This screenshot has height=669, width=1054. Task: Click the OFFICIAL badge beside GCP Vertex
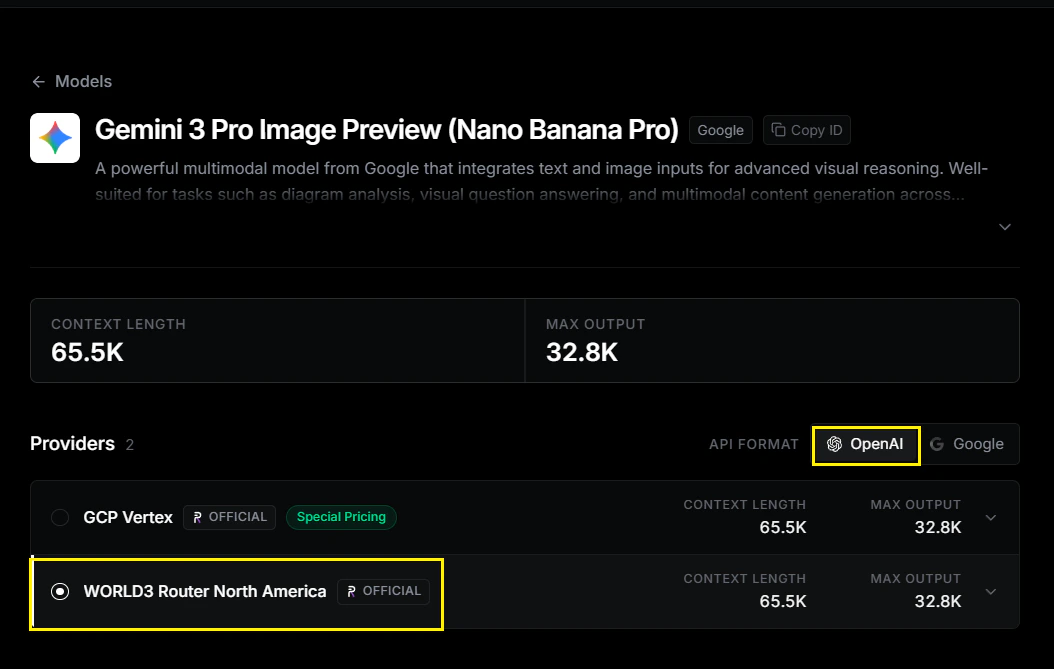[230, 517]
